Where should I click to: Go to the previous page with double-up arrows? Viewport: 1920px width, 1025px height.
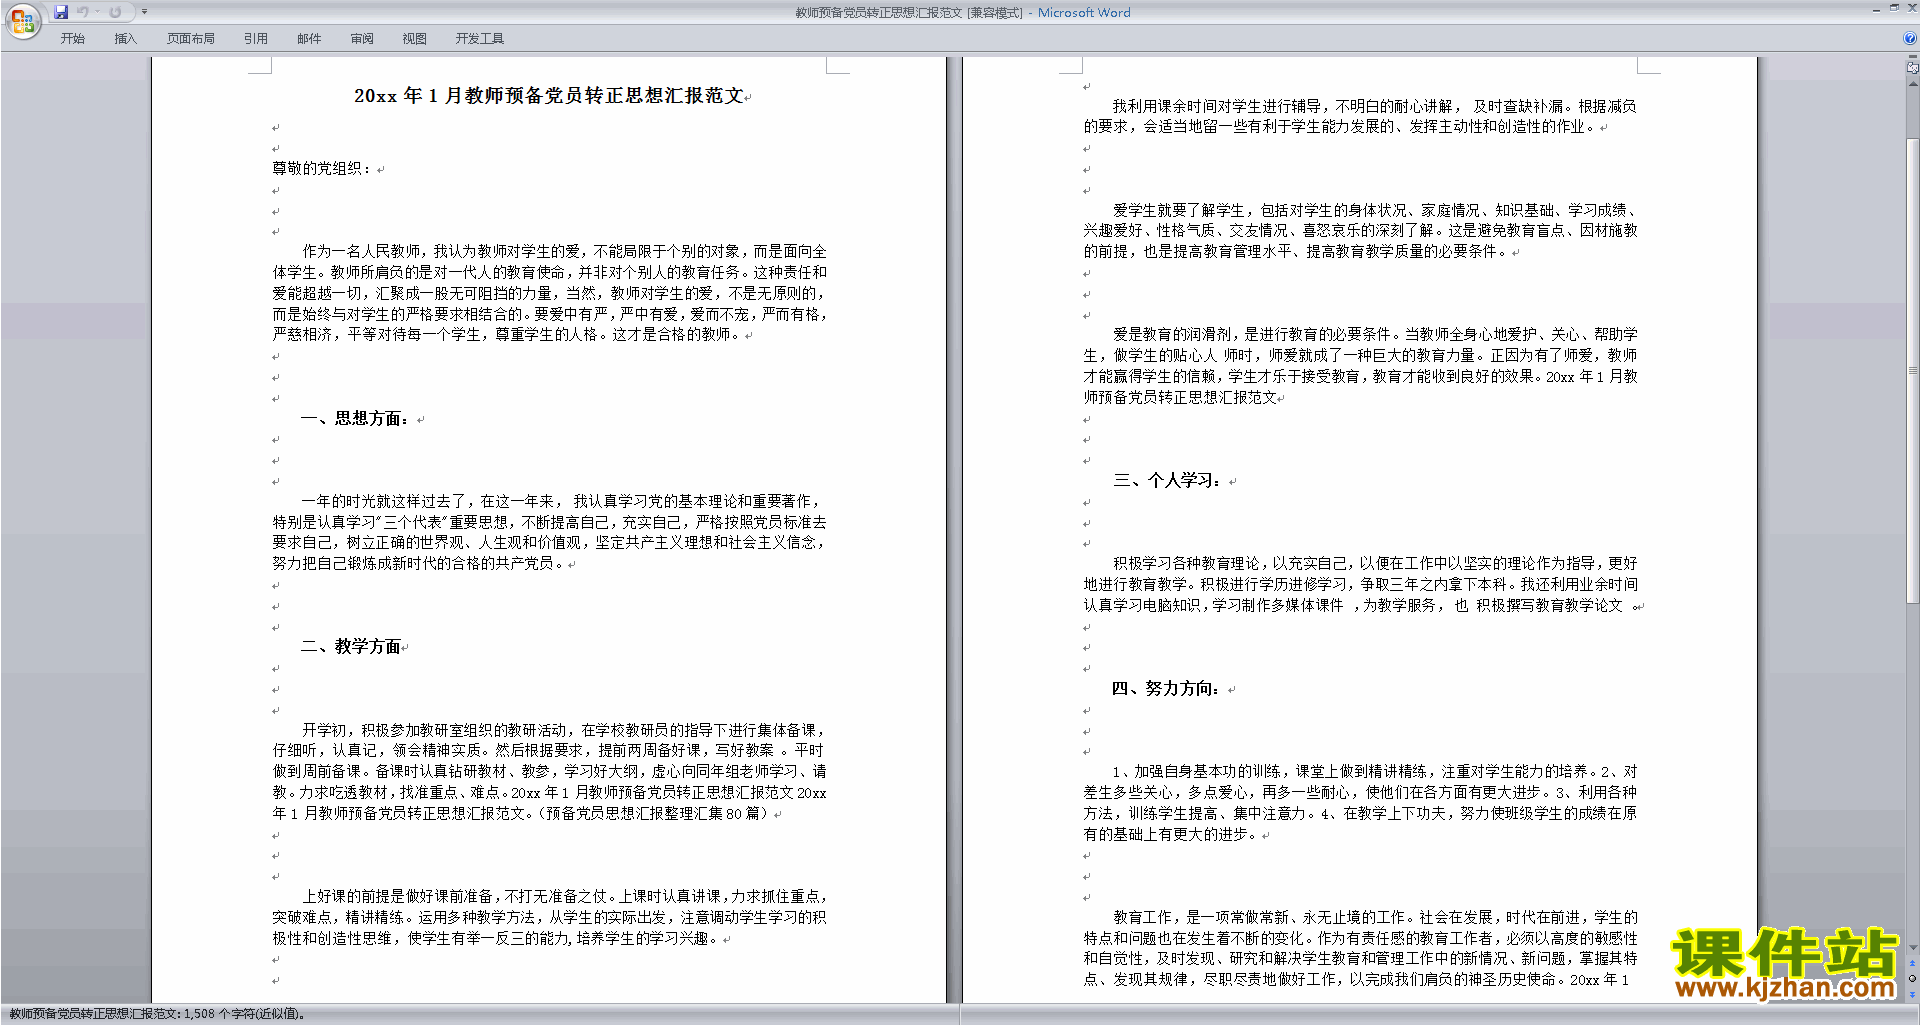click(1913, 964)
